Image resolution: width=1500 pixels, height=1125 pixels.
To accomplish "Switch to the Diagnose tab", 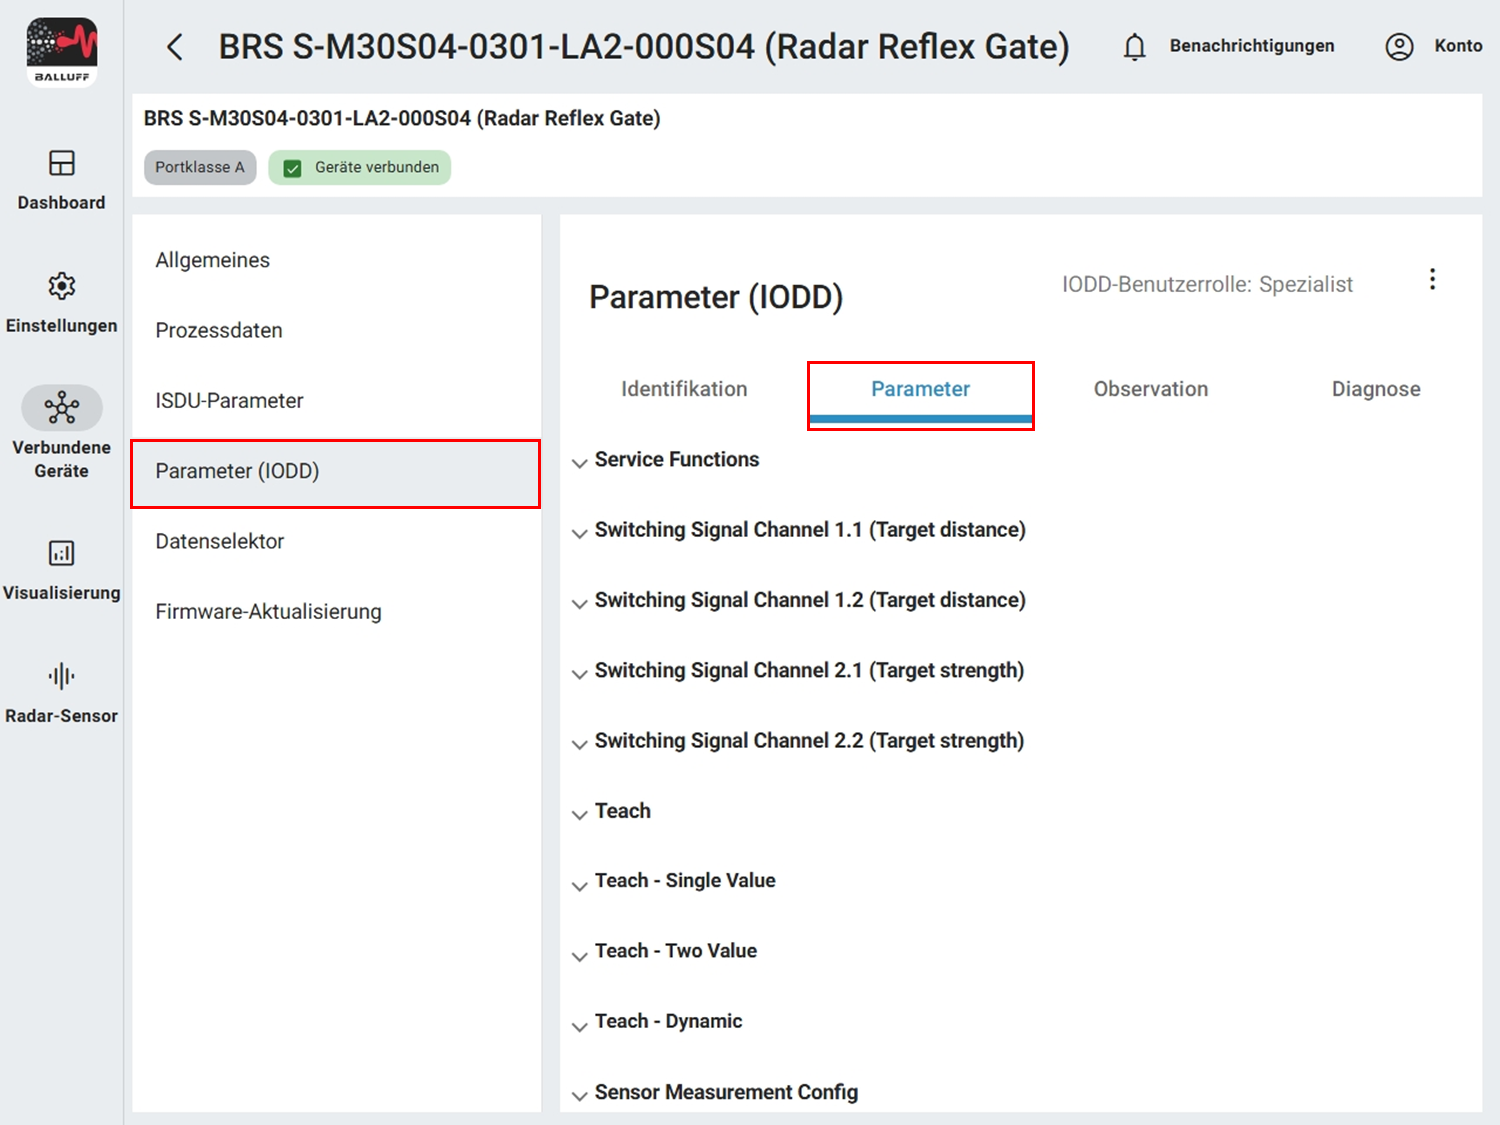I will (1375, 389).
